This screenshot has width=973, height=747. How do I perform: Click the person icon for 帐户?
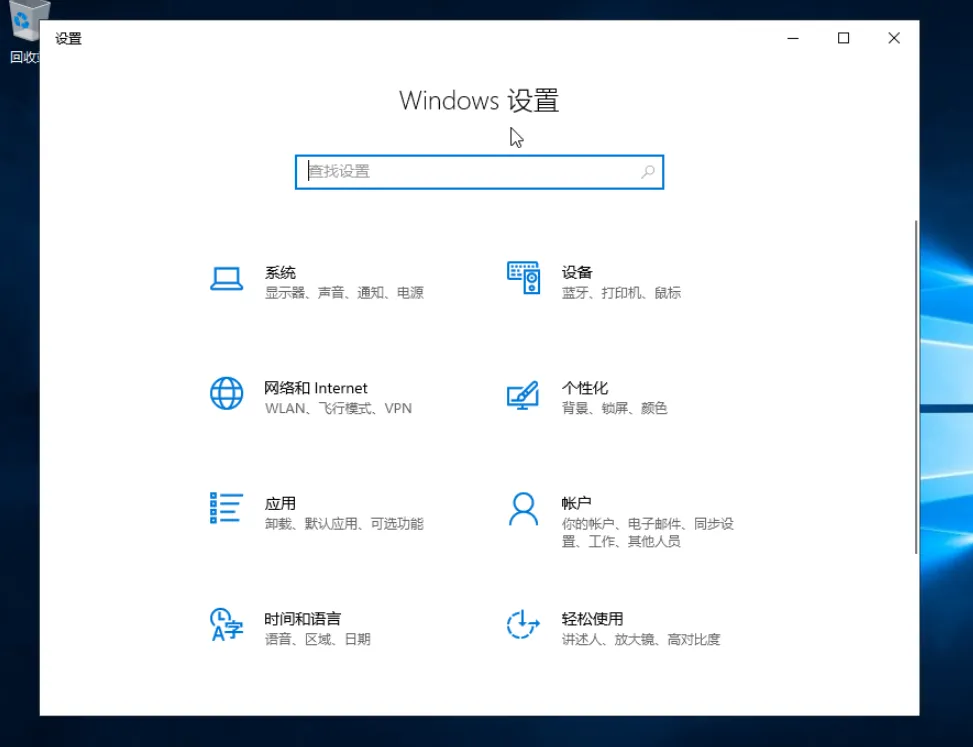[x=523, y=509]
